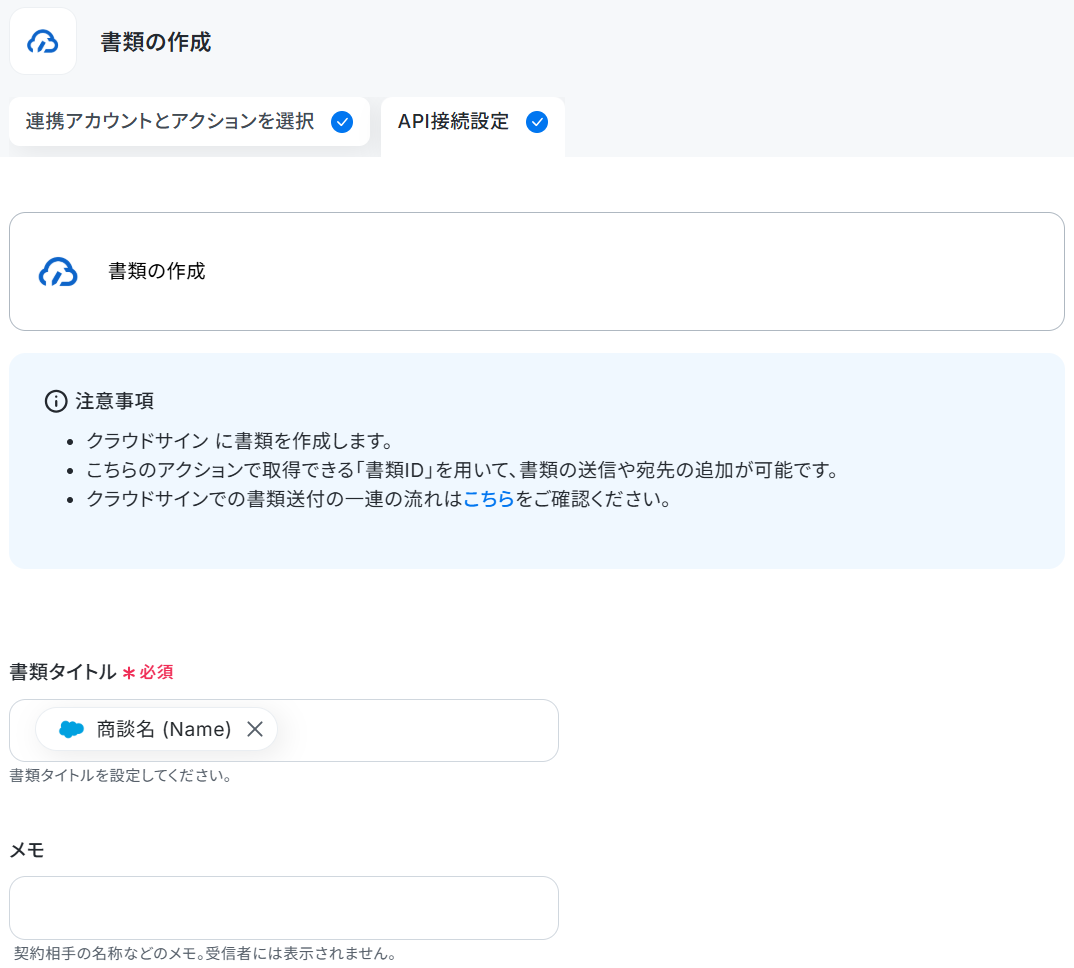
Task: Click the hint 書類タイトルを設定してください。
Action: pos(121,775)
